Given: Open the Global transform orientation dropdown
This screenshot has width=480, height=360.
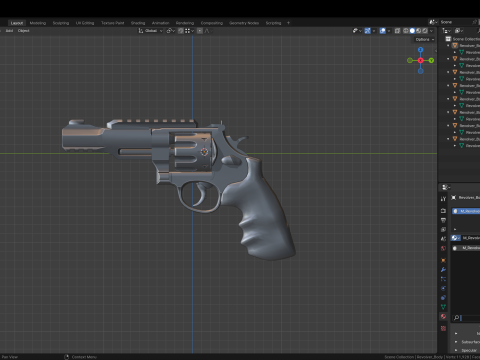Looking at the screenshot, I should click(151, 31).
